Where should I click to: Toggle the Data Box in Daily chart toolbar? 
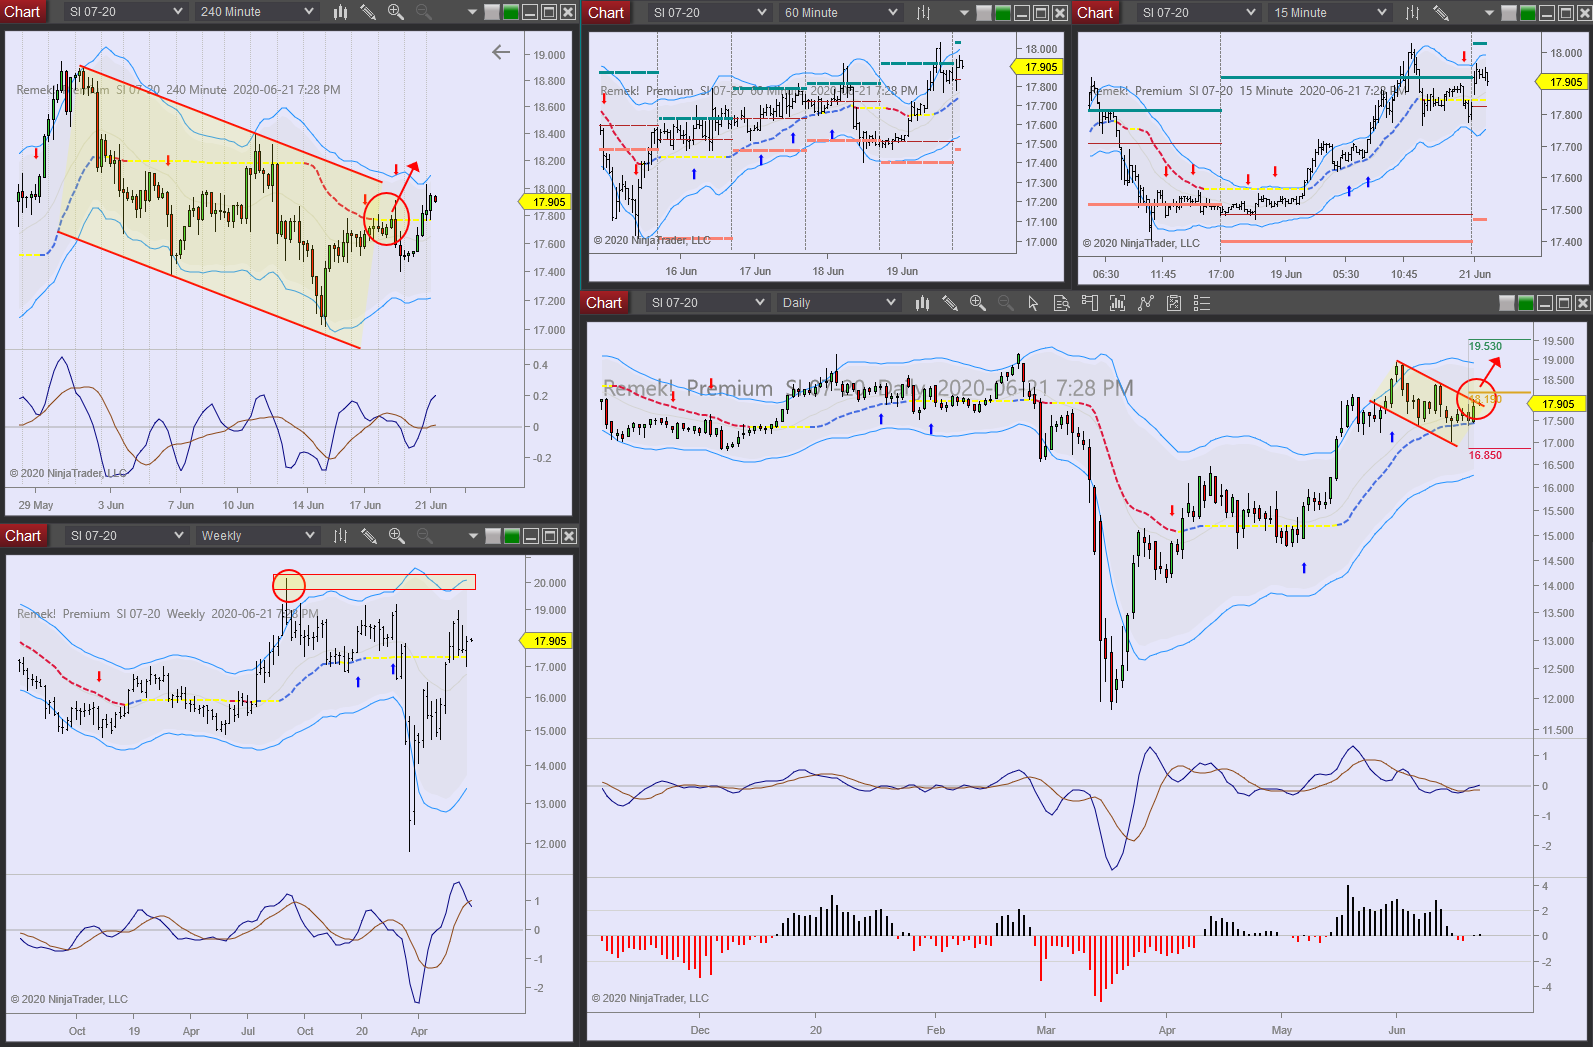point(1062,303)
